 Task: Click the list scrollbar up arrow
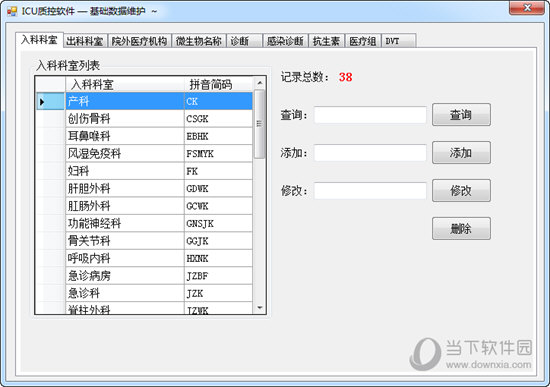click(260, 83)
